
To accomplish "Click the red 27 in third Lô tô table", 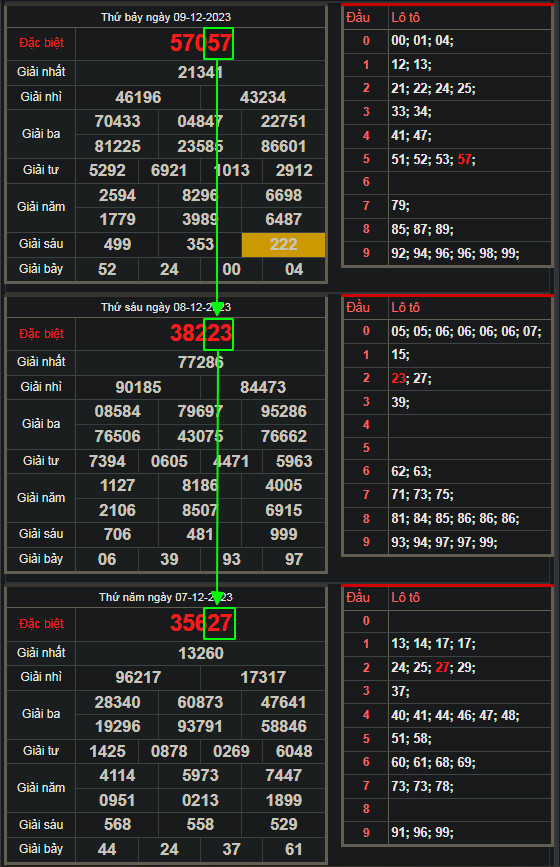I will click(442, 667).
